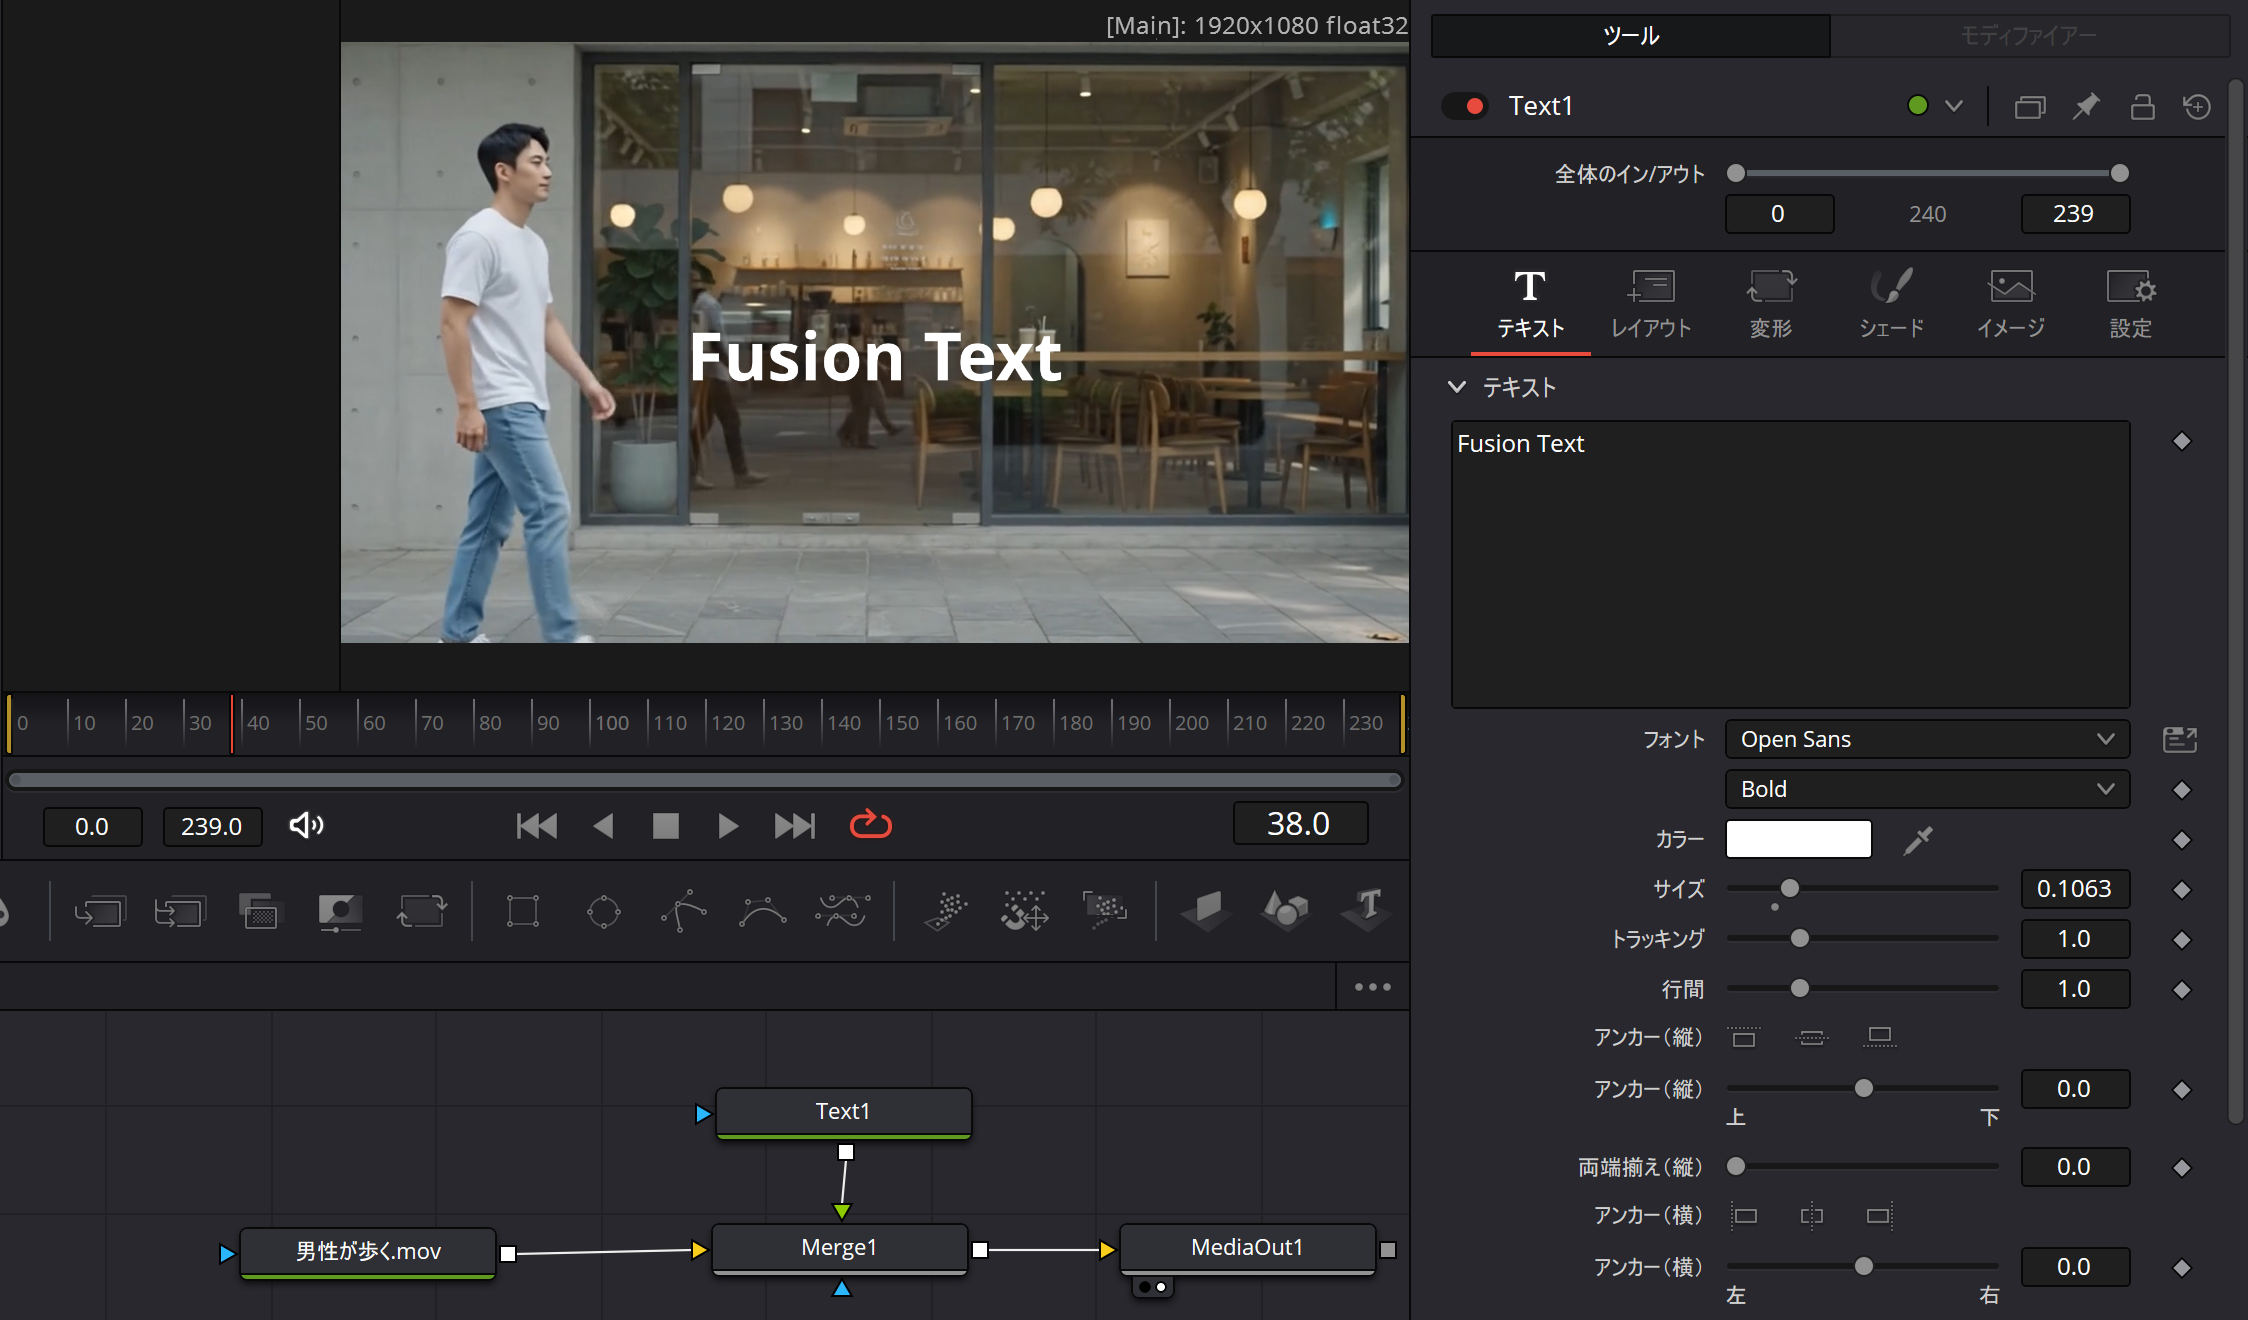Set vertical anchor to top alignment
This screenshot has height=1320, width=2248.
pyautogui.click(x=1744, y=1037)
